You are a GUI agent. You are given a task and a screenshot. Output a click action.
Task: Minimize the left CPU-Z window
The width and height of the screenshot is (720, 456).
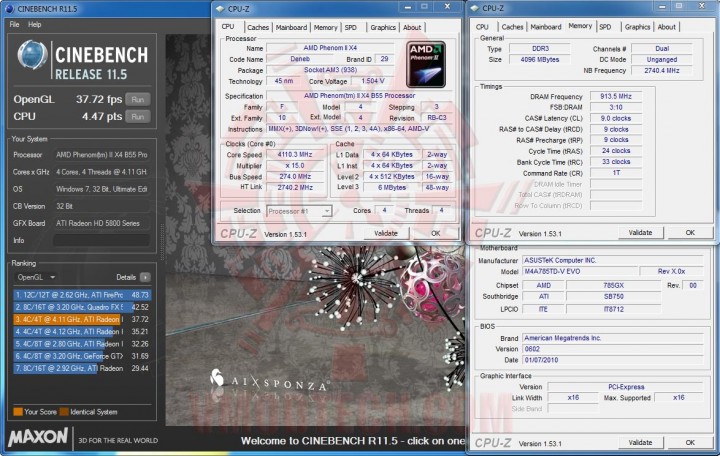(x=408, y=6)
